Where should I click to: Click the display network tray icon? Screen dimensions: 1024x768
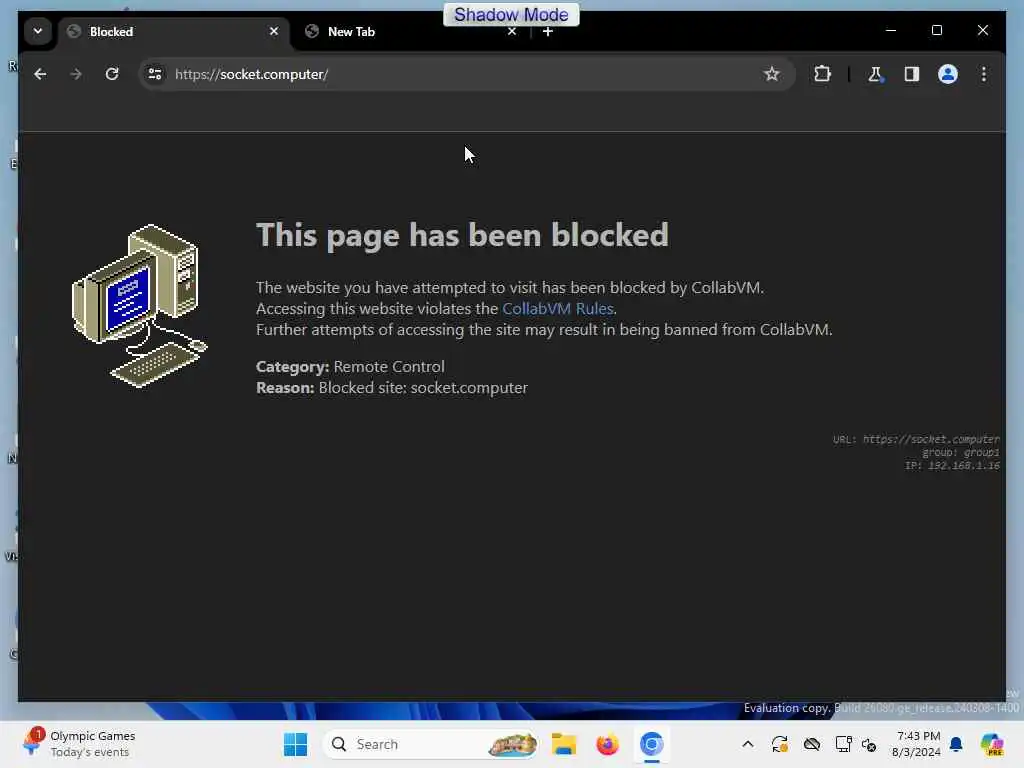coord(843,744)
